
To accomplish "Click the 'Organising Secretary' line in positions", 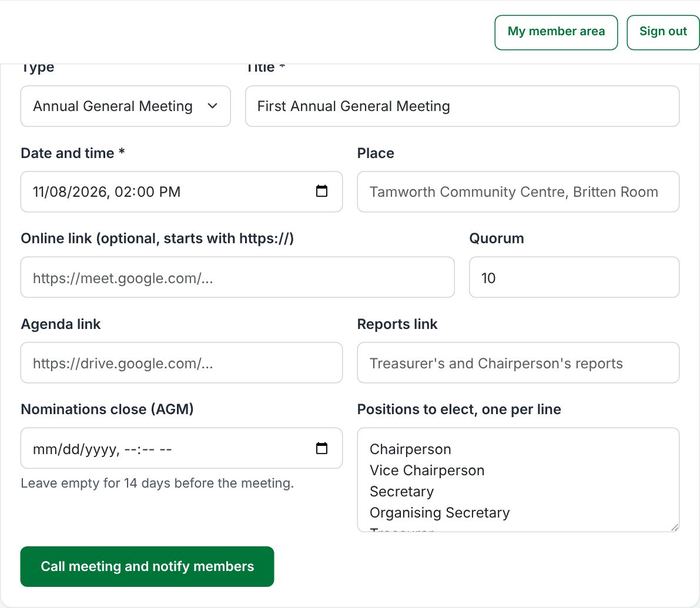I will point(439,512).
